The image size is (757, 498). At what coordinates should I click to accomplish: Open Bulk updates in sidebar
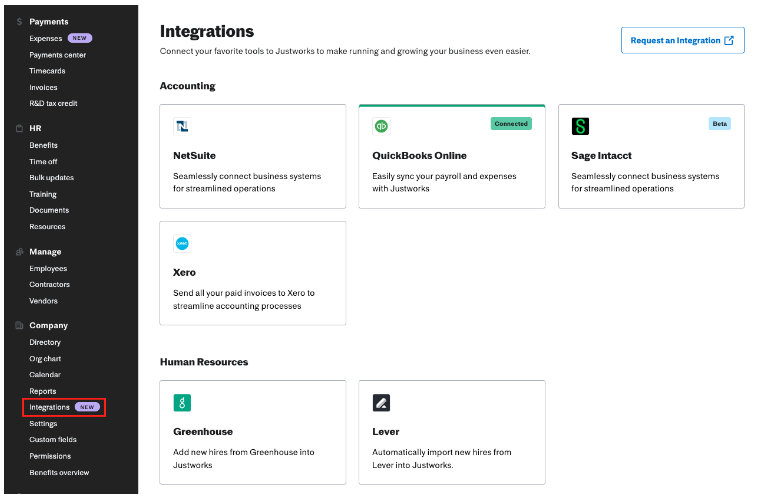[51, 178]
